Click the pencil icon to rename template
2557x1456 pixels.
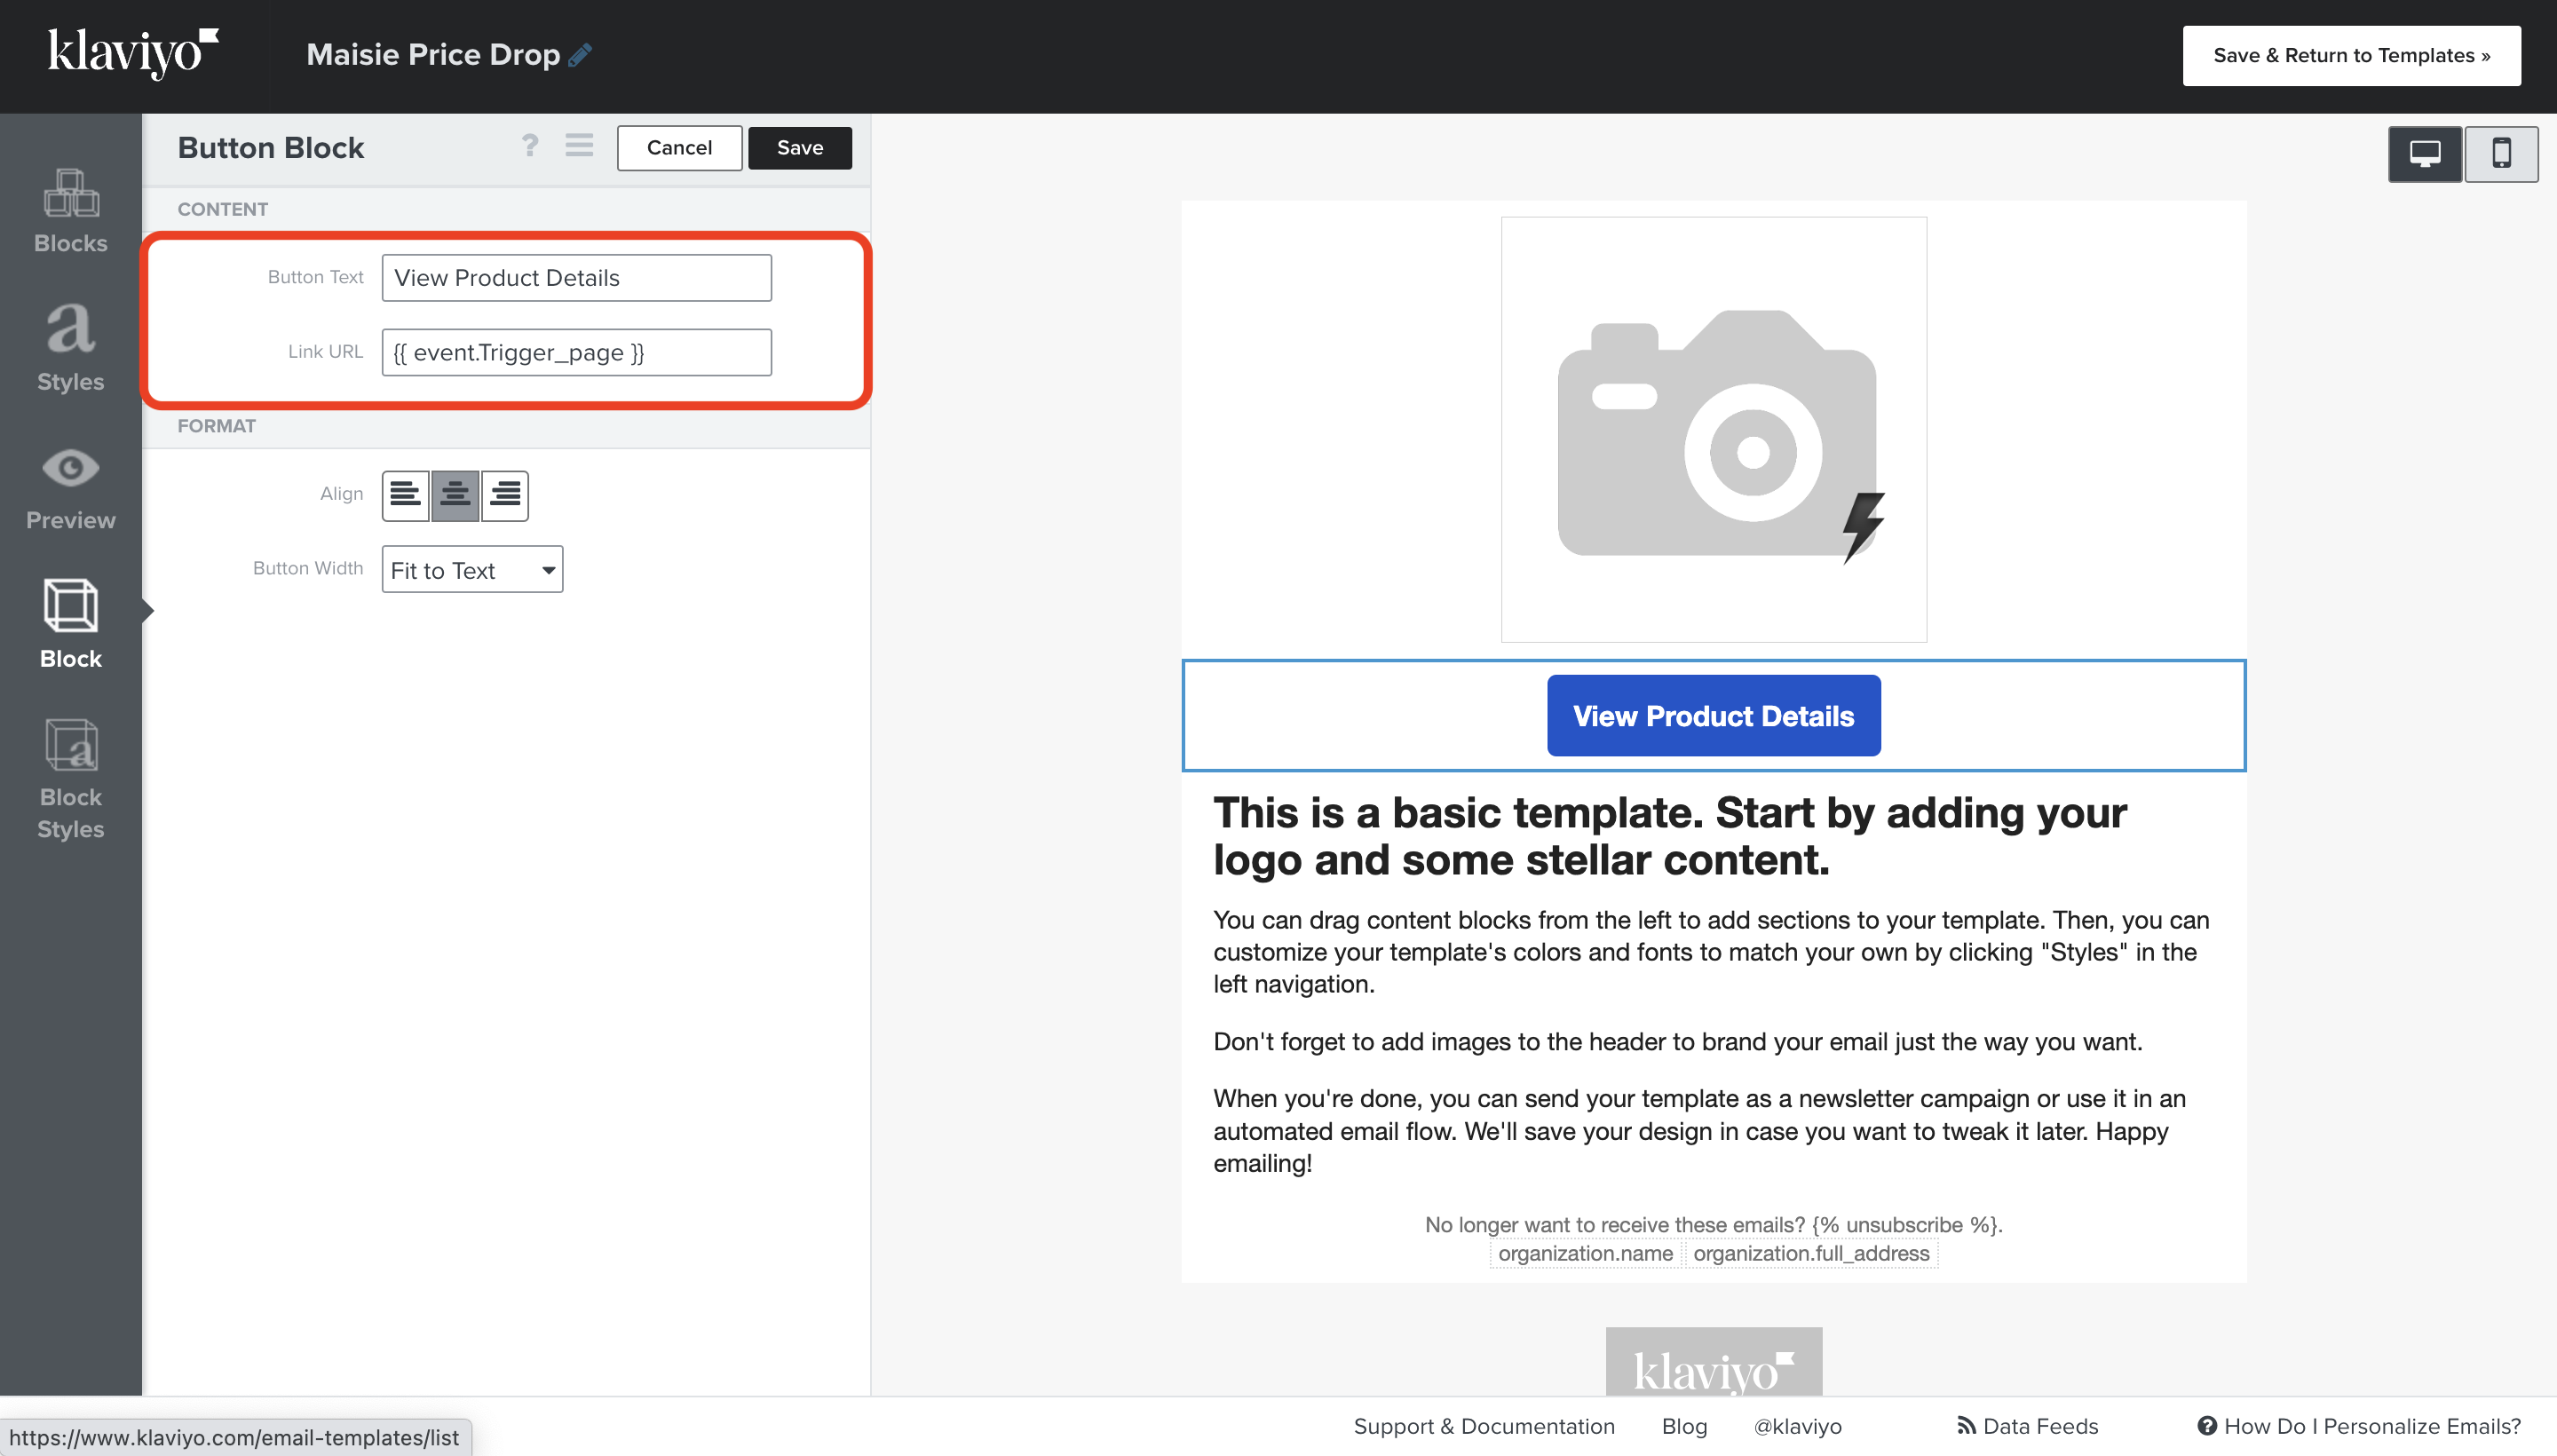580,55
